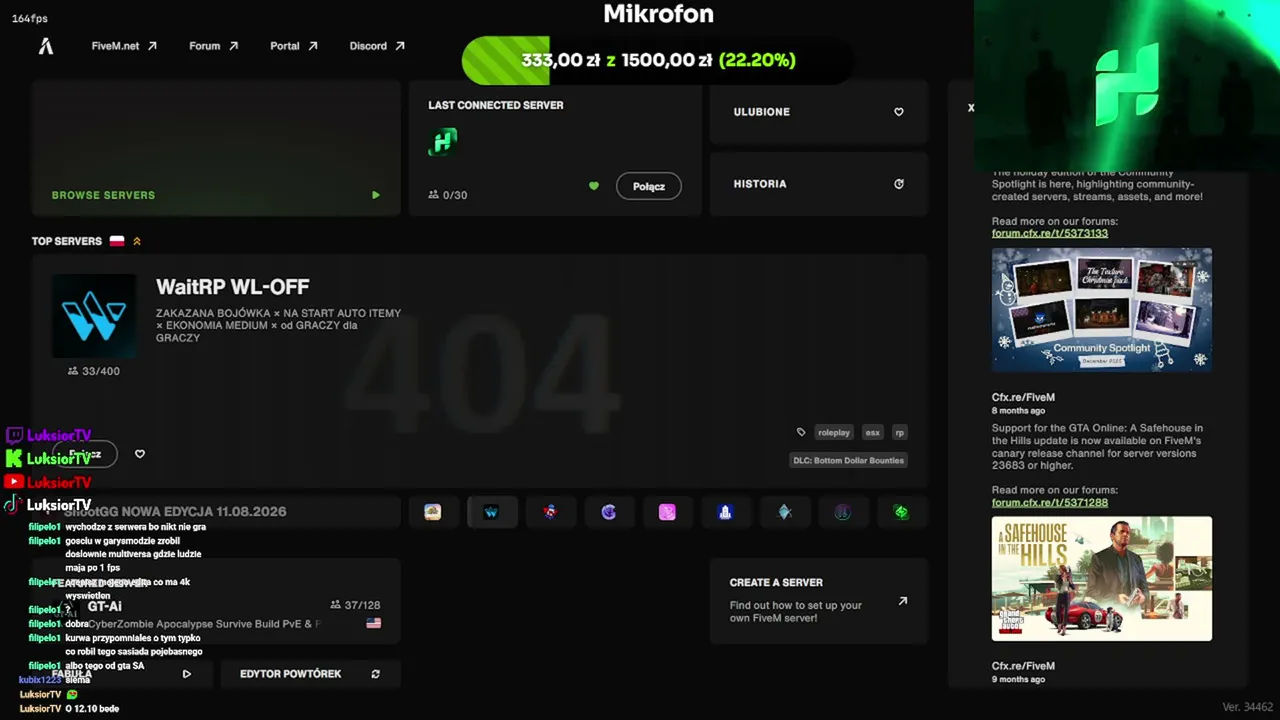This screenshot has height=720, width=1280.
Task: Close the news side panel with X
Action: [x=971, y=107]
